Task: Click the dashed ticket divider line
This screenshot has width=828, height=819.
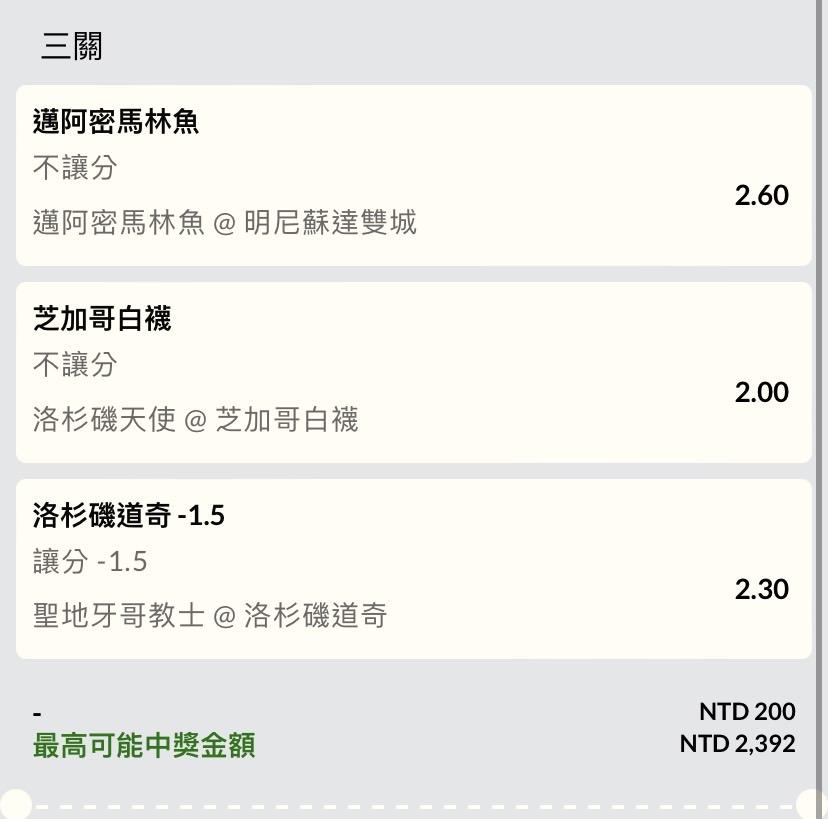Action: (x=414, y=807)
